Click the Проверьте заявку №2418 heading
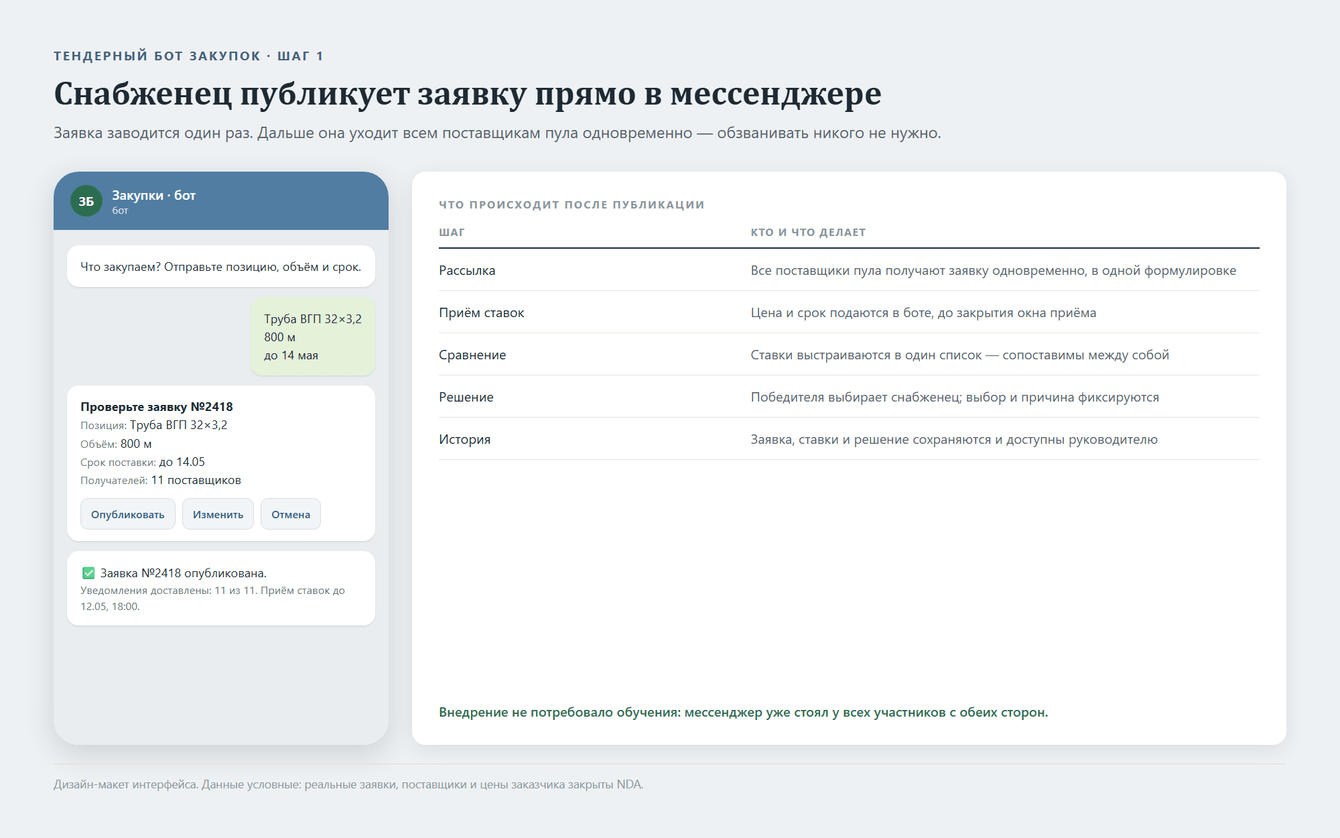The width and height of the screenshot is (1340, 838). pos(156,407)
